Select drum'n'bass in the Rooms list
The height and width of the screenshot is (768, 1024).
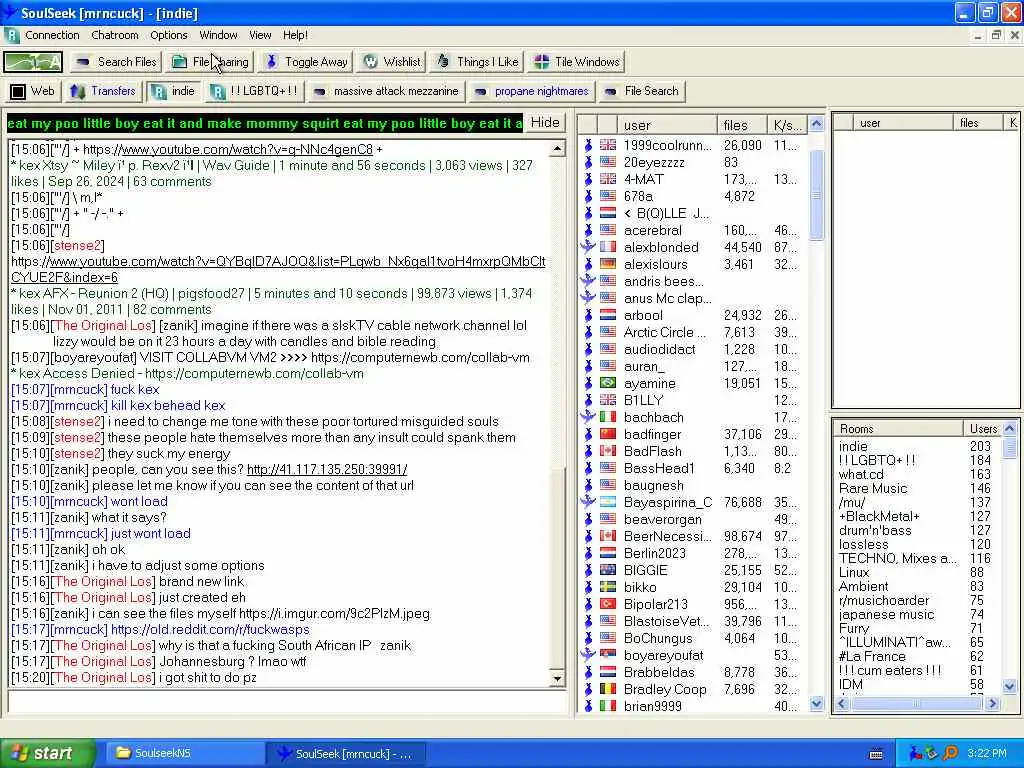pos(875,530)
